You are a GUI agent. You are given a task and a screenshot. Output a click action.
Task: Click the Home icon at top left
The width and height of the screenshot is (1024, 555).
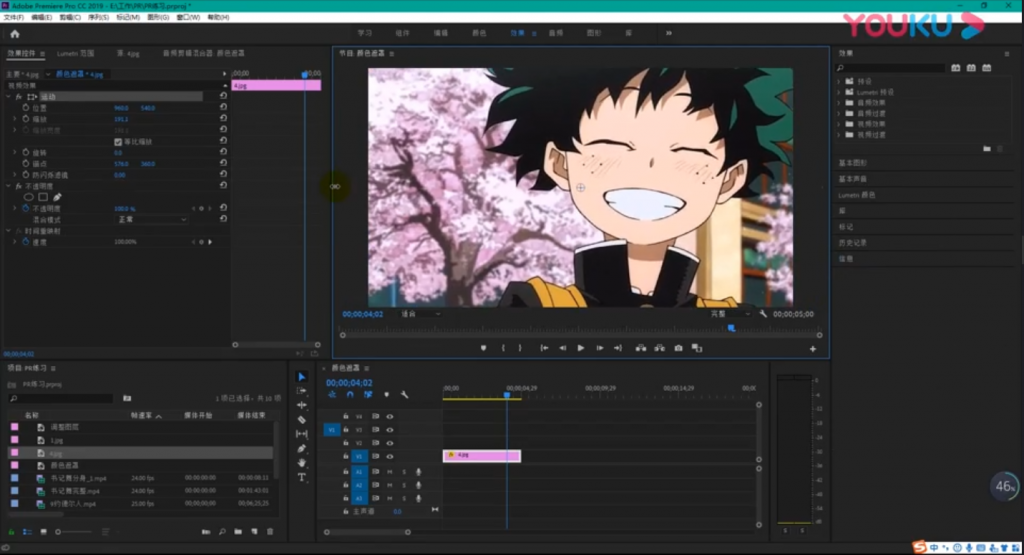pyautogui.click(x=14, y=34)
